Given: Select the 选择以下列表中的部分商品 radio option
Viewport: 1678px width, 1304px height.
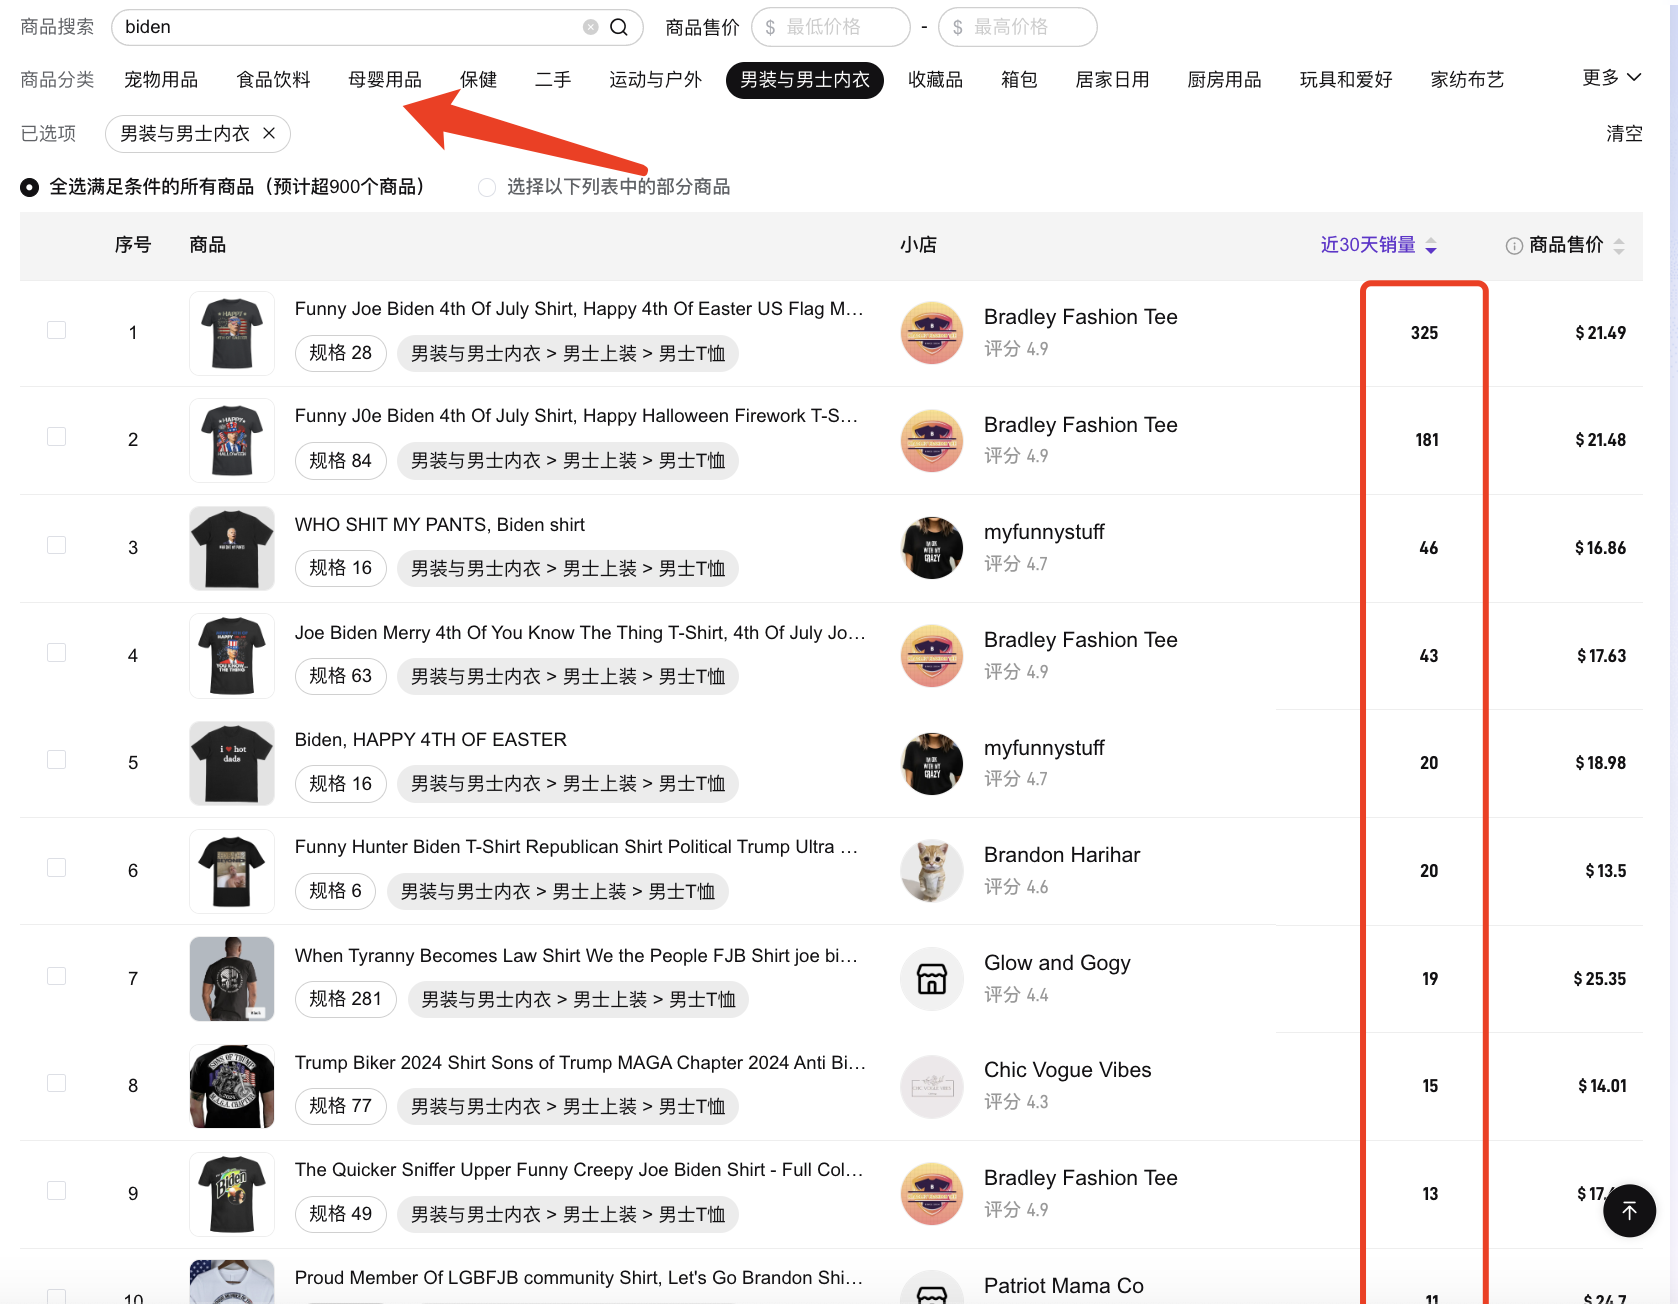Looking at the screenshot, I should [x=487, y=187].
